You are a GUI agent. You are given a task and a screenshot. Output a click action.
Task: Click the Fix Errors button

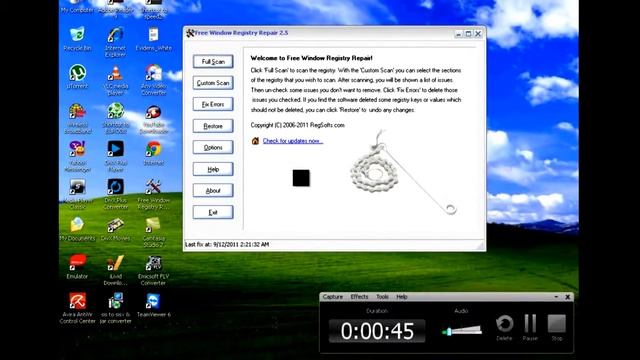coord(213,104)
